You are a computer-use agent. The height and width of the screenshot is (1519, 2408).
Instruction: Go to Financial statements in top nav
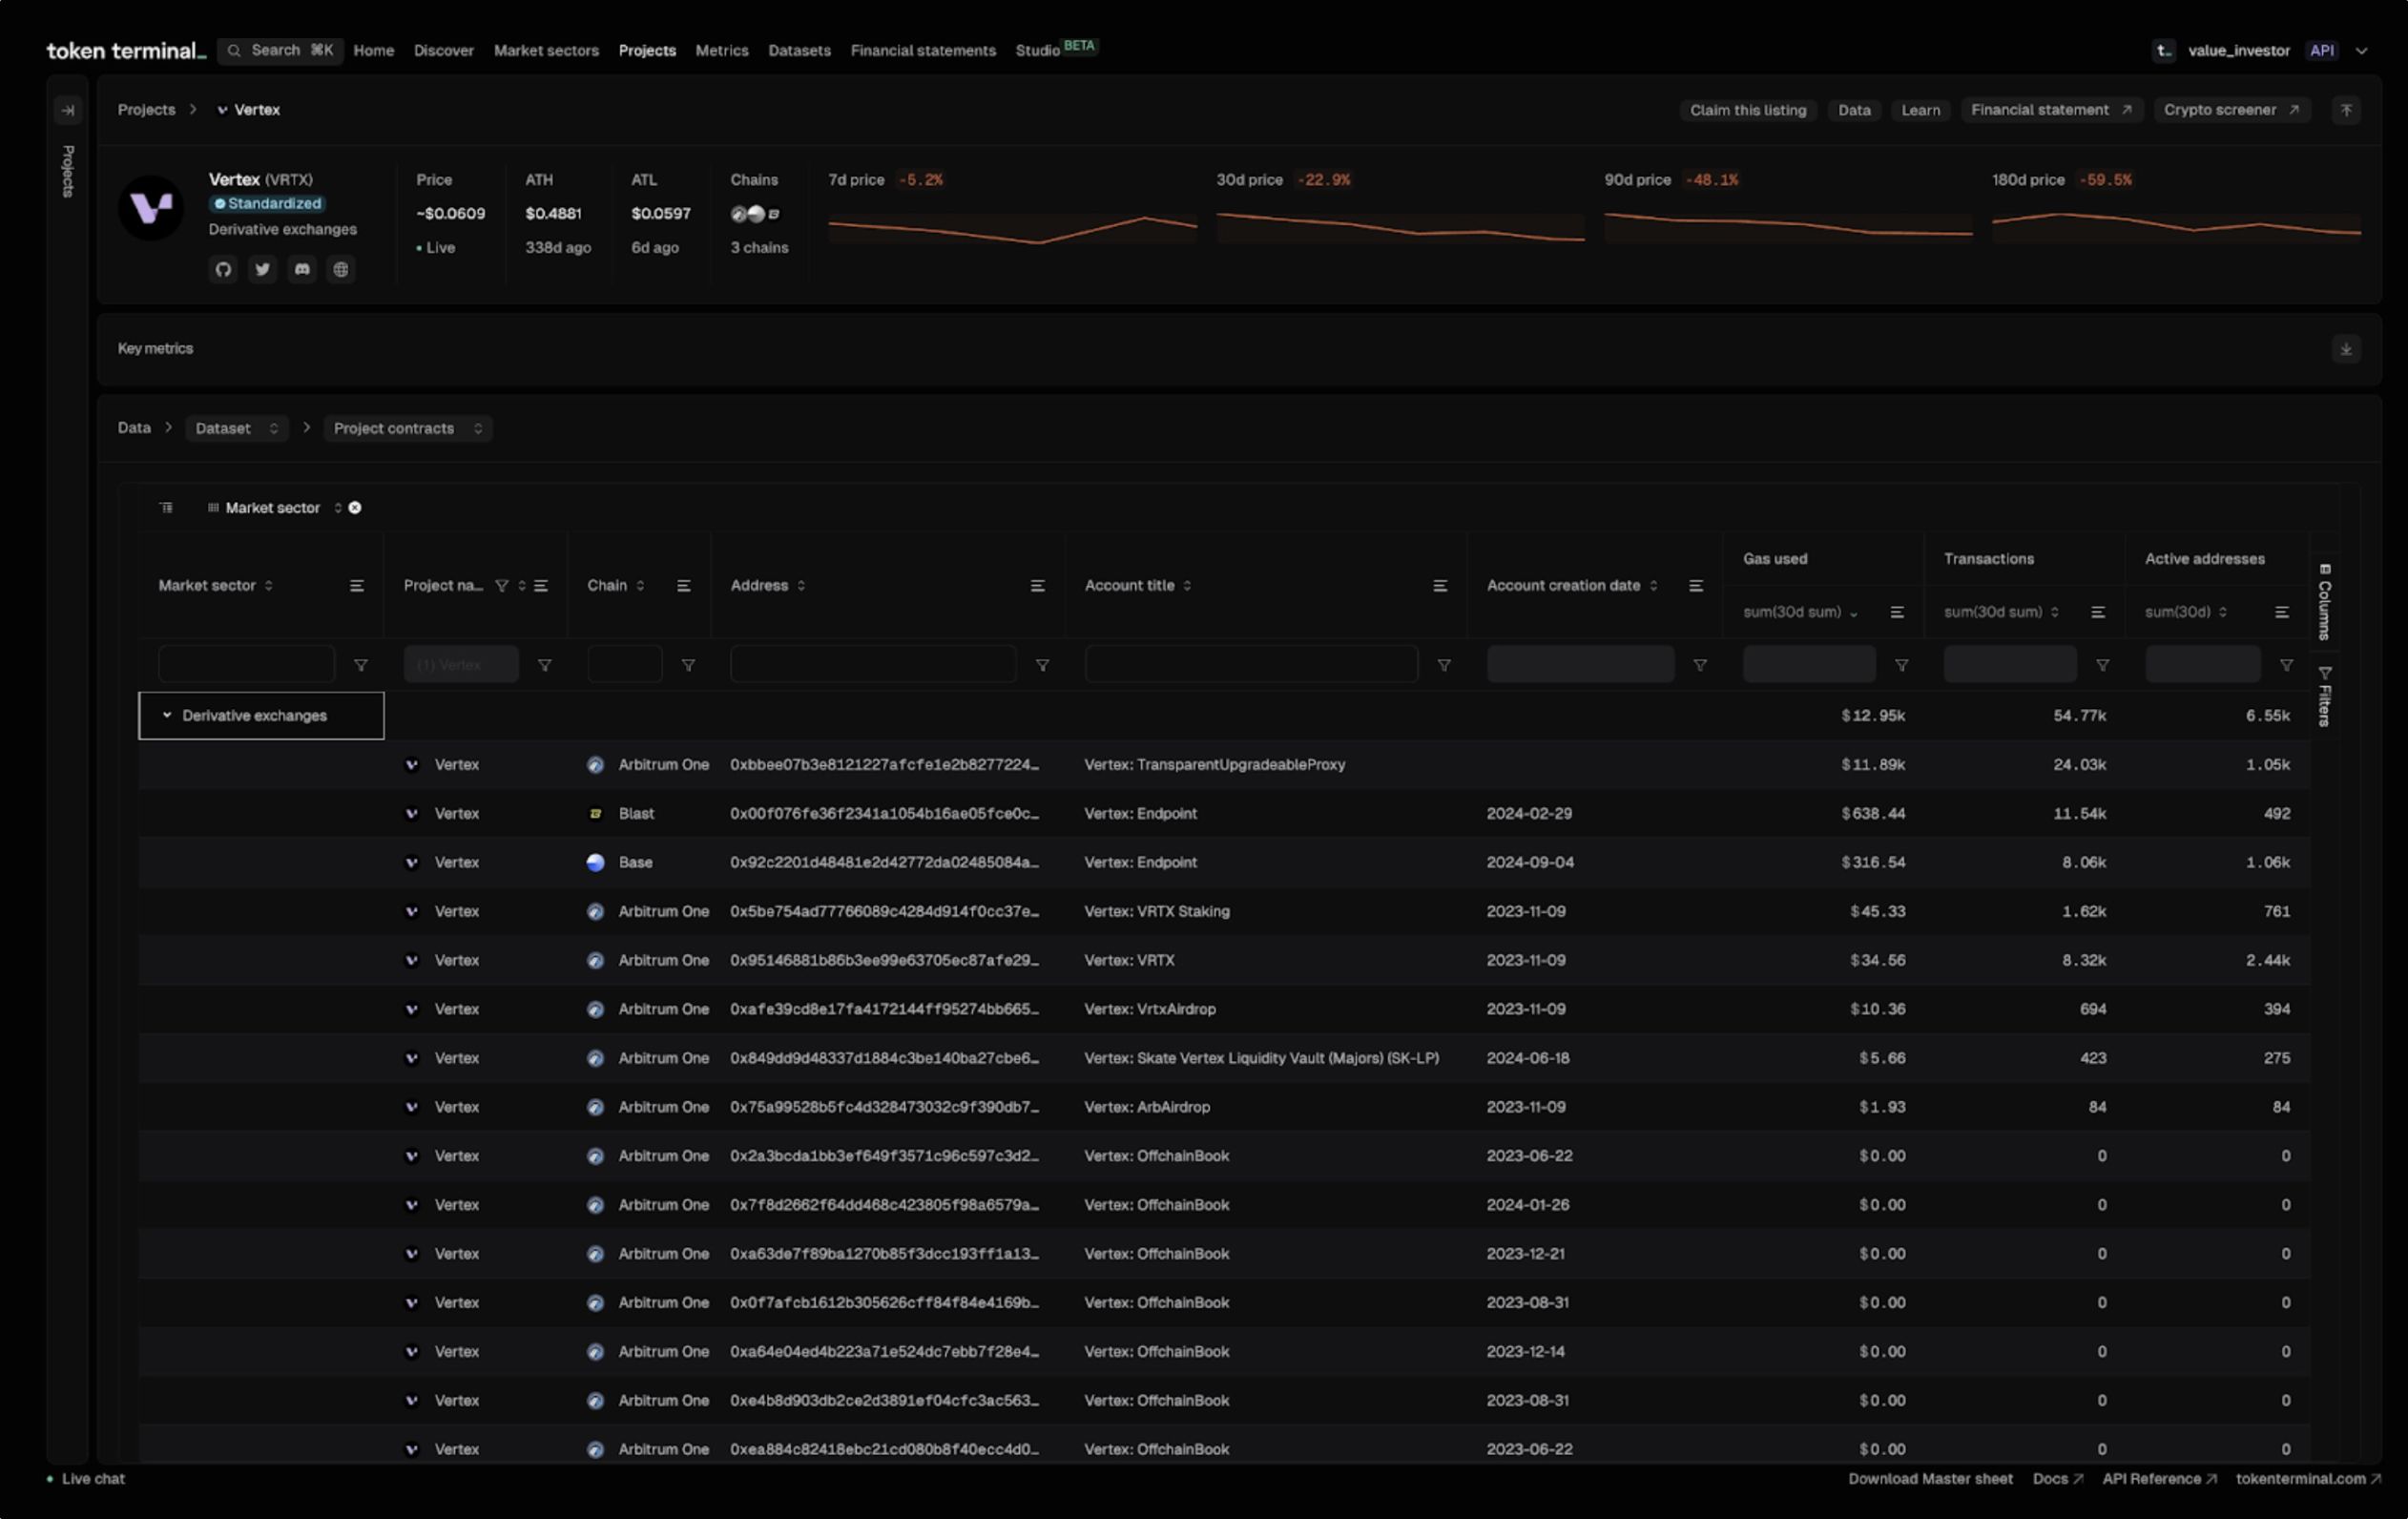[x=922, y=50]
